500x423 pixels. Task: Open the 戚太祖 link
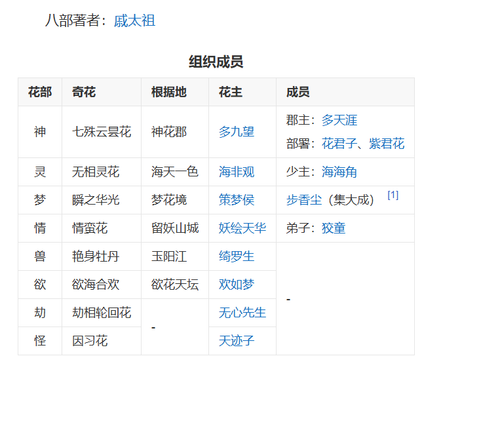(x=134, y=21)
